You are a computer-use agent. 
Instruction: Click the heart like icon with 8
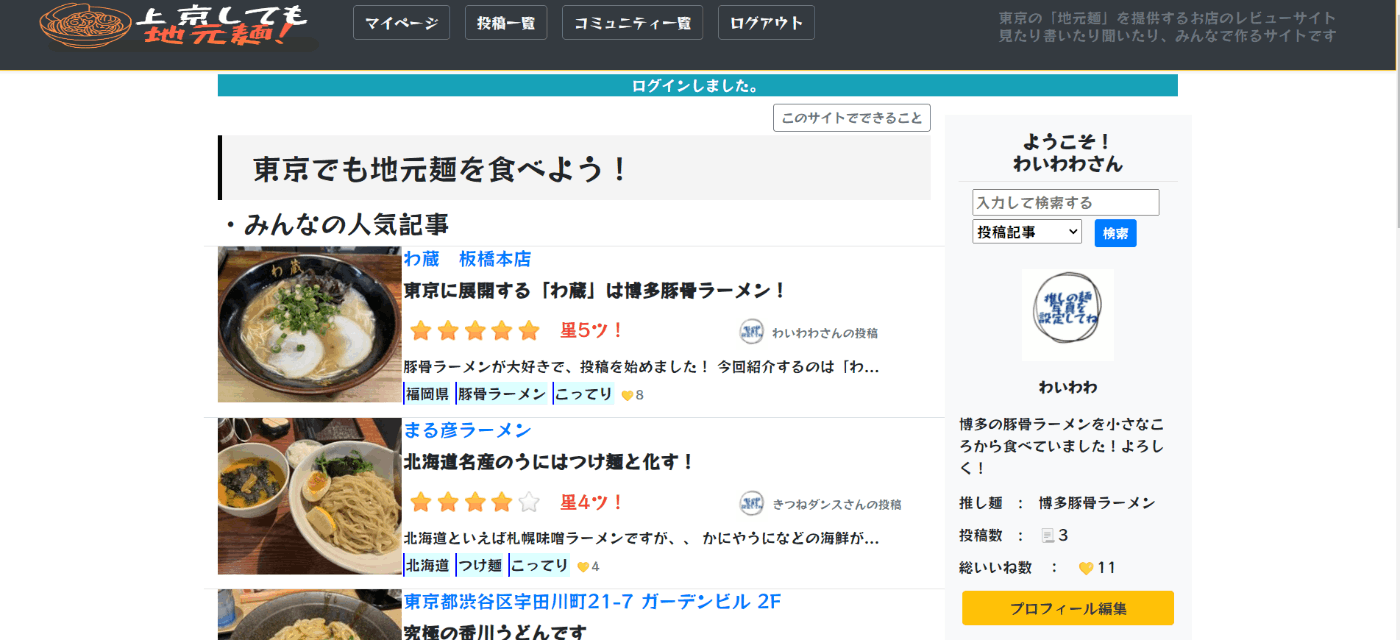[x=627, y=395]
